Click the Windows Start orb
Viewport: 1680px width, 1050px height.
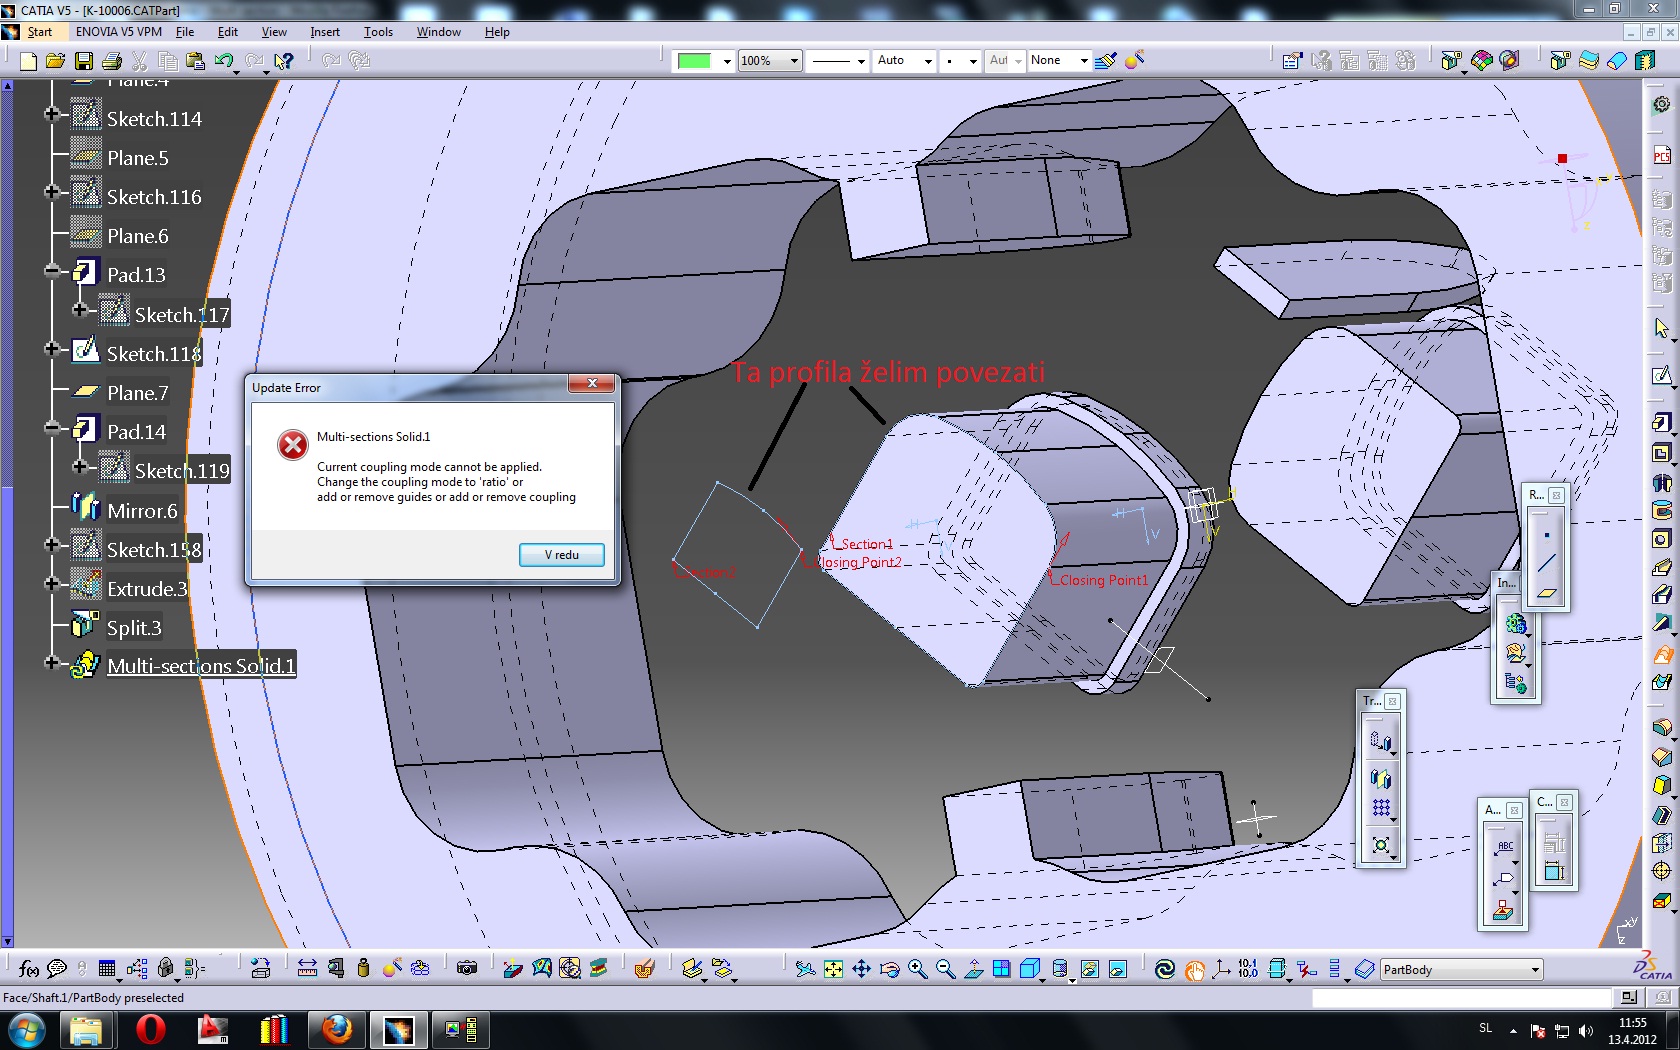pos(26,1029)
